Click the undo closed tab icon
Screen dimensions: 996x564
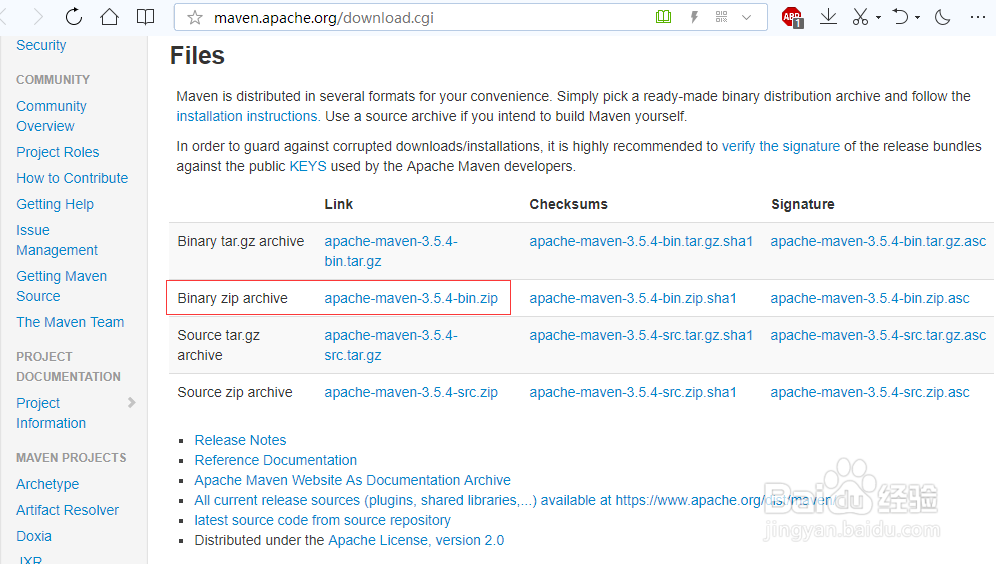point(900,17)
